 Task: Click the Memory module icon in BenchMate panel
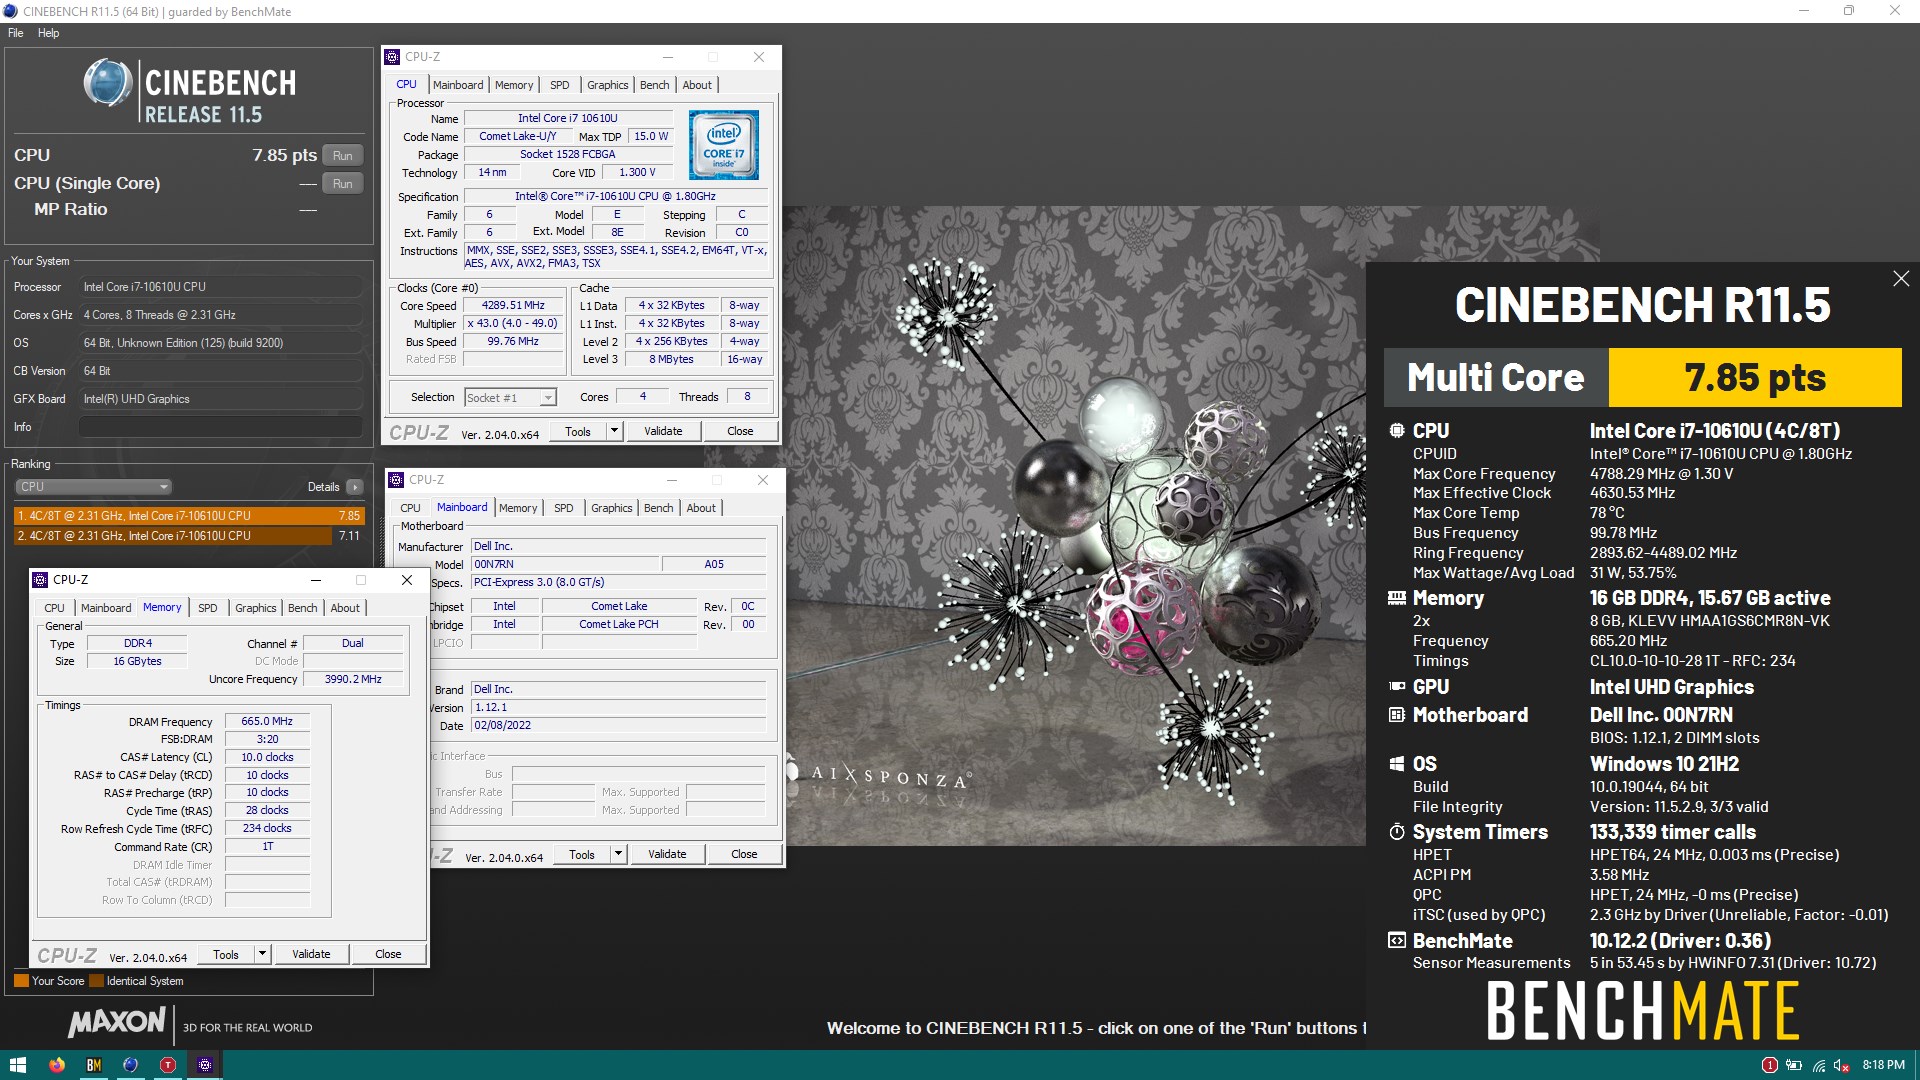pyautogui.click(x=1396, y=598)
